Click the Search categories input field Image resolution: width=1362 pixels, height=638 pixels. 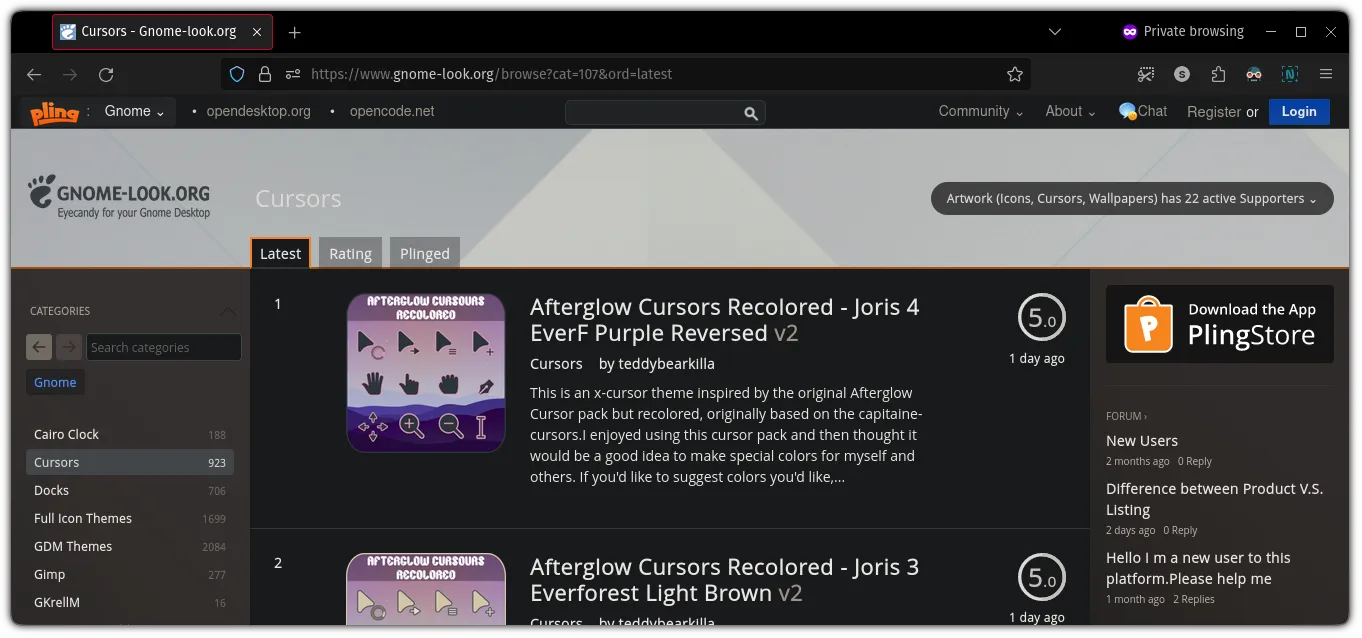(x=163, y=347)
